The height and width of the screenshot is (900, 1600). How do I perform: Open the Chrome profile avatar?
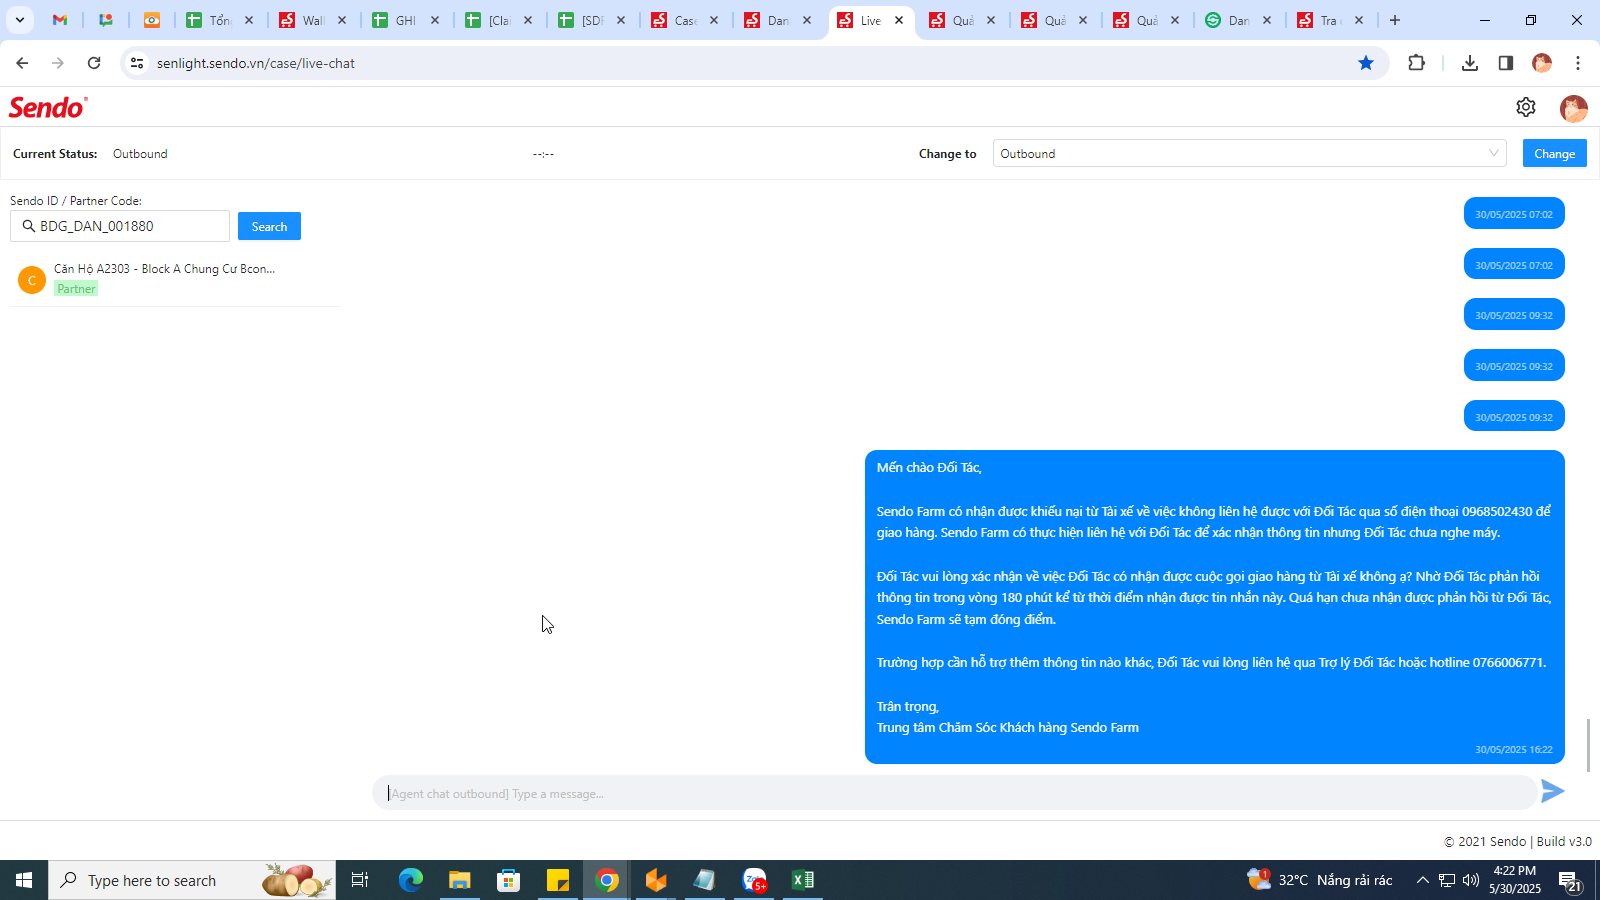[x=1542, y=63]
